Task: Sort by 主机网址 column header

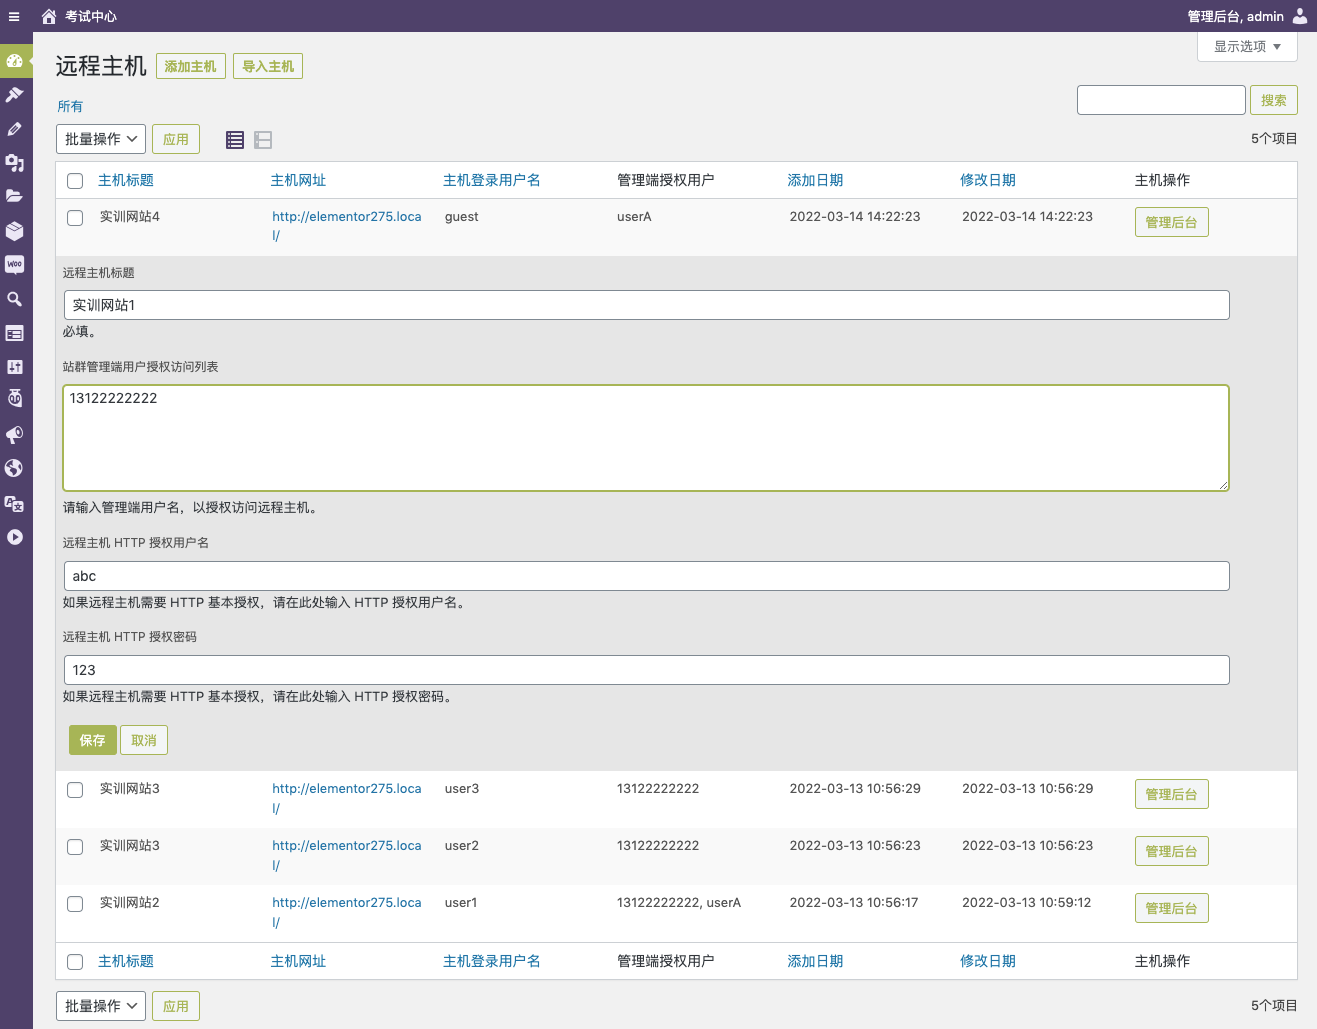Action: pos(298,180)
